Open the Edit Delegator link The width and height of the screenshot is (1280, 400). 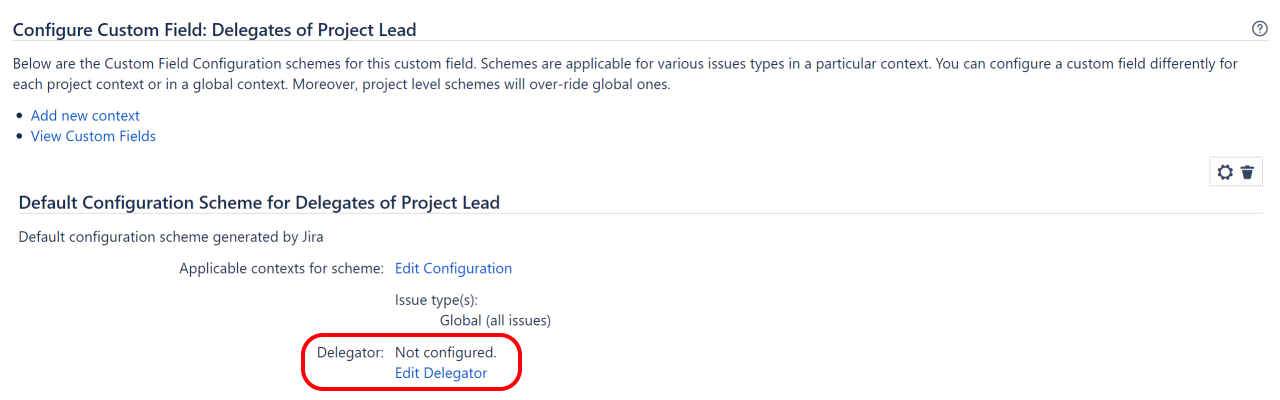coord(441,373)
